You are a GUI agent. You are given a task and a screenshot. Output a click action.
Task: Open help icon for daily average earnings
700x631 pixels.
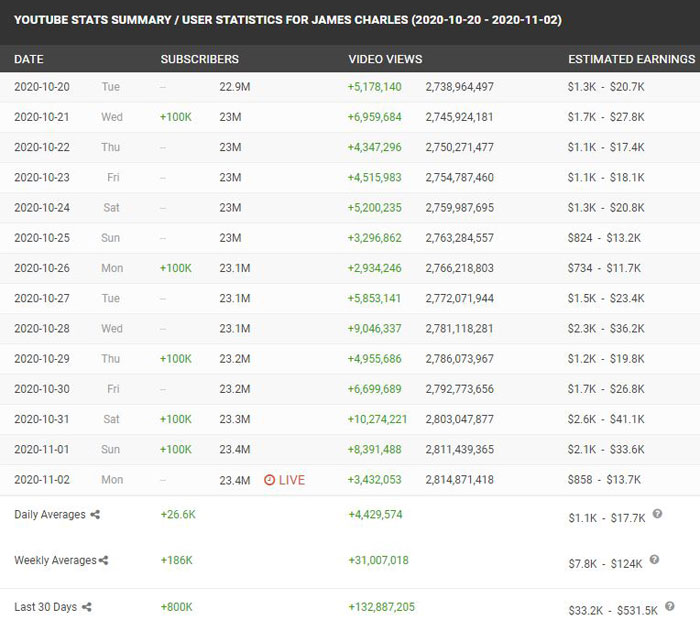coord(657,514)
